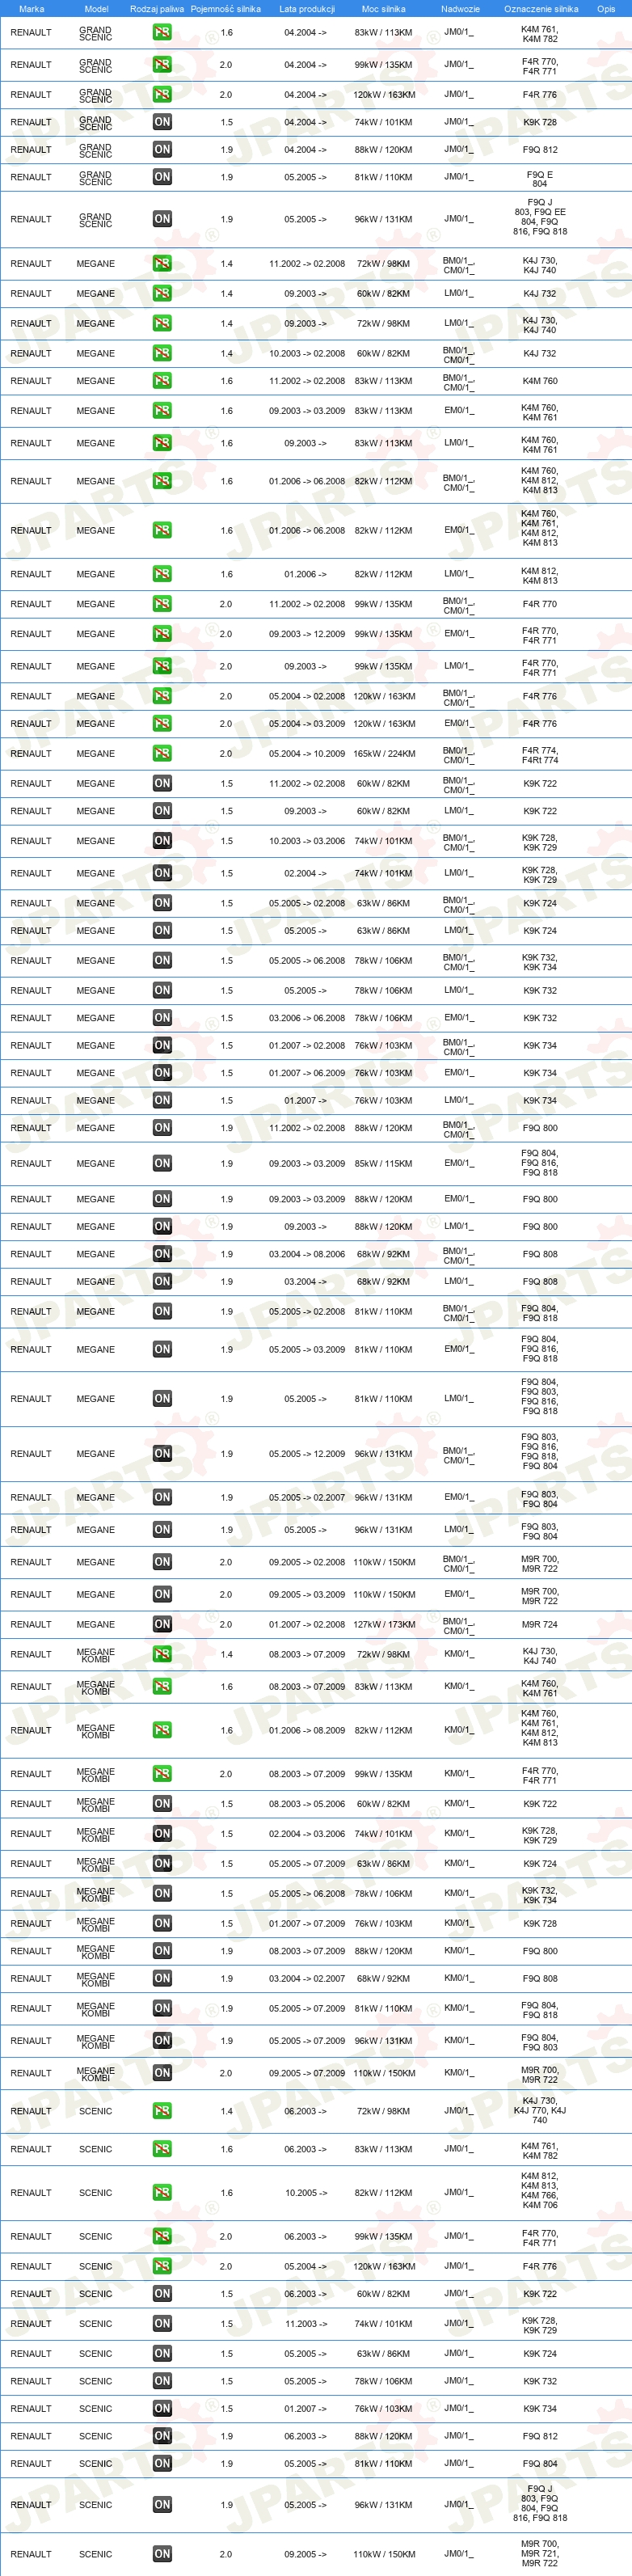The height and width of the screenshot is (2576, 632).
Task: Select the 165kW / 224KM power cell
Action: 384,754
